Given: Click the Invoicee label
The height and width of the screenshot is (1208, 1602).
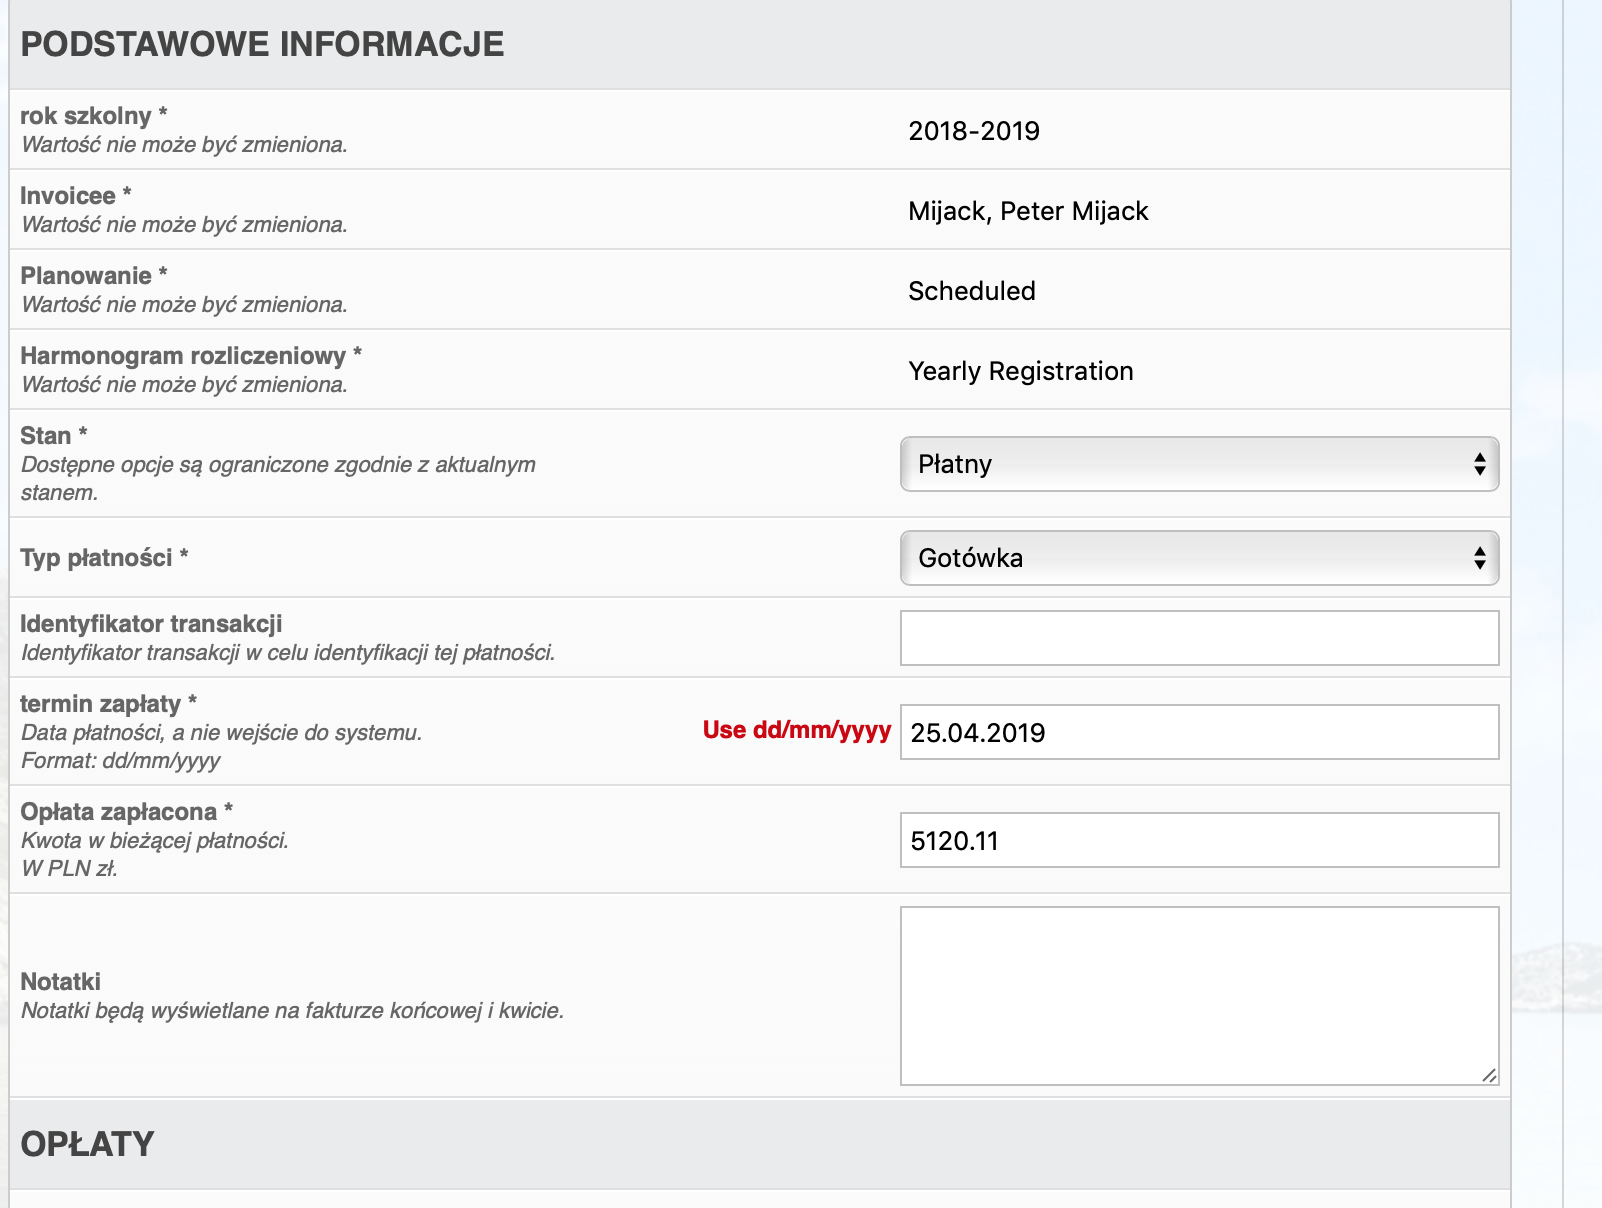Looking at the screenshot, I should point(76,196).
